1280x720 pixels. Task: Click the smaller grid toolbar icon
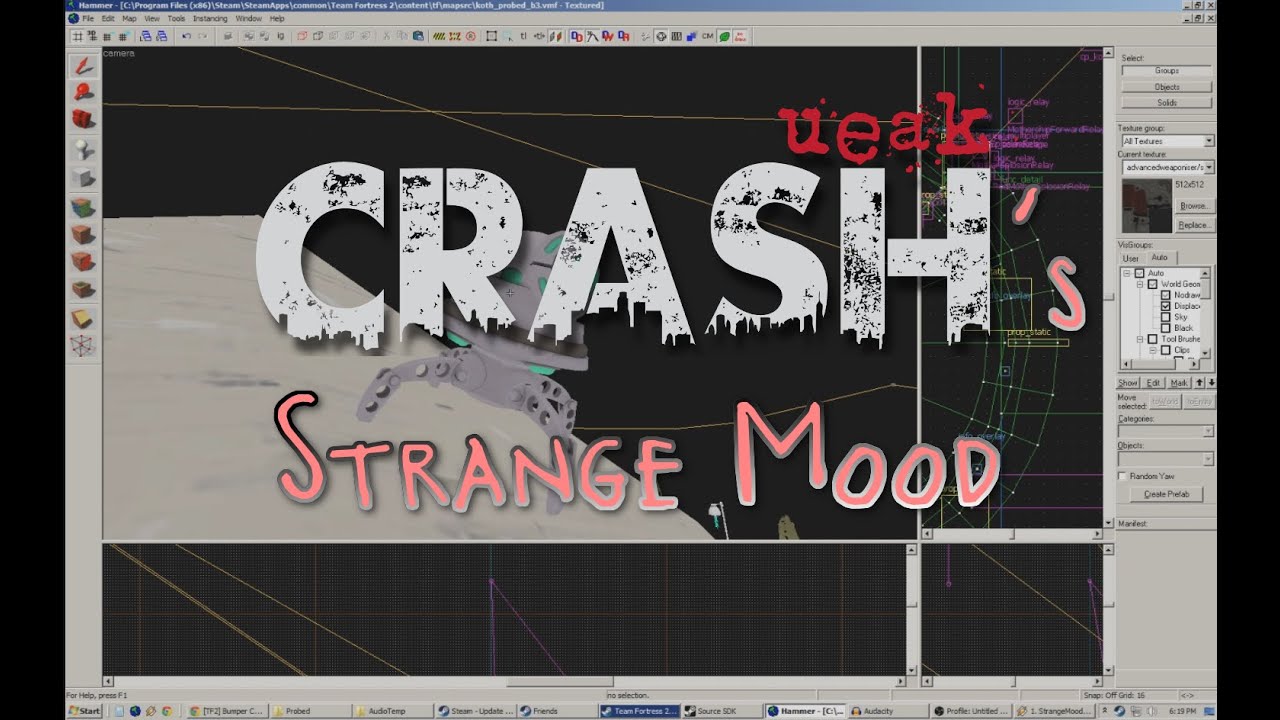tap(107, 36)
